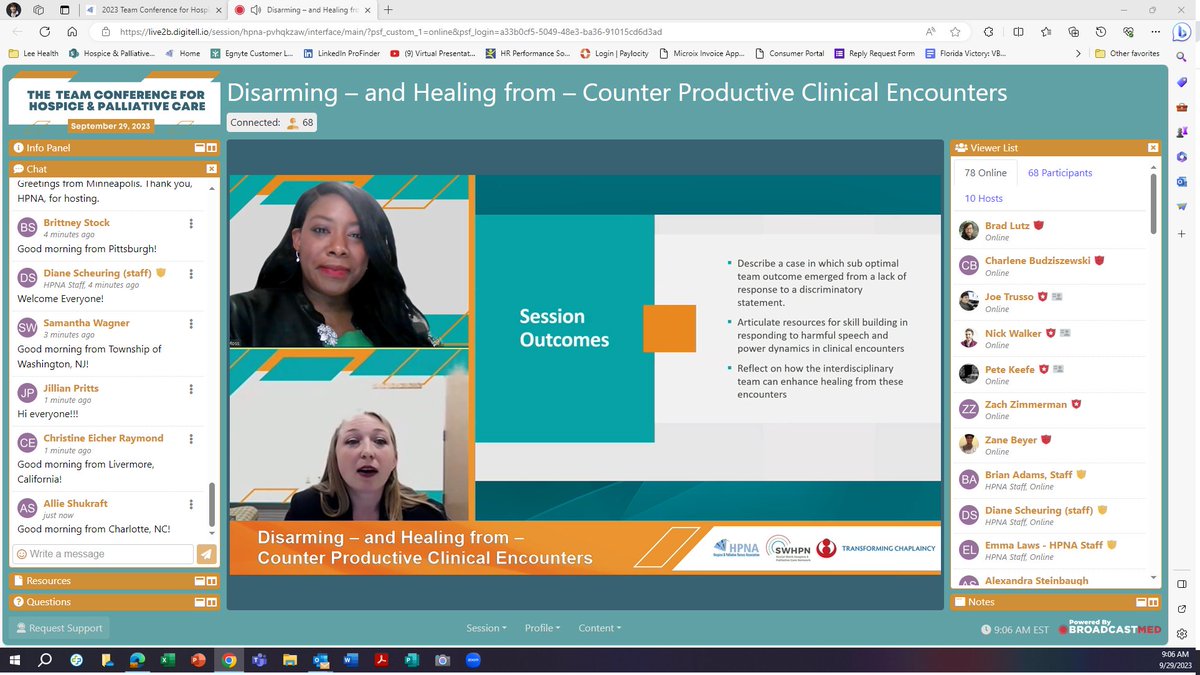Open the Session dropdown menu
The image size is (1200, 675).
(x=486, y=629)
